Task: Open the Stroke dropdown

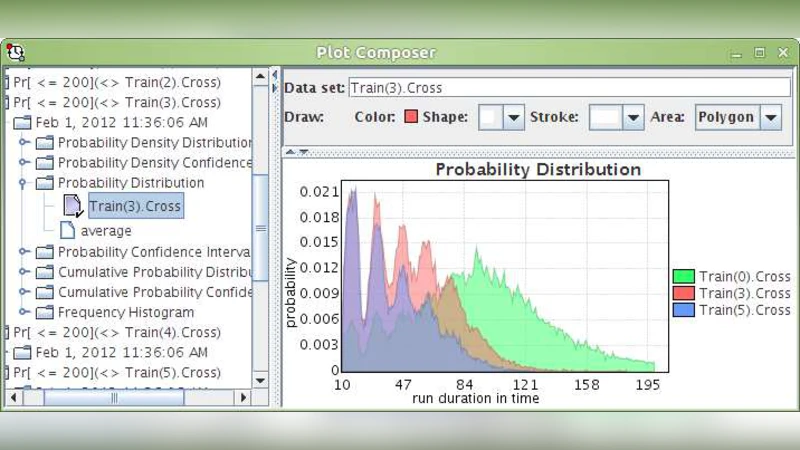Action: (632, 117)
